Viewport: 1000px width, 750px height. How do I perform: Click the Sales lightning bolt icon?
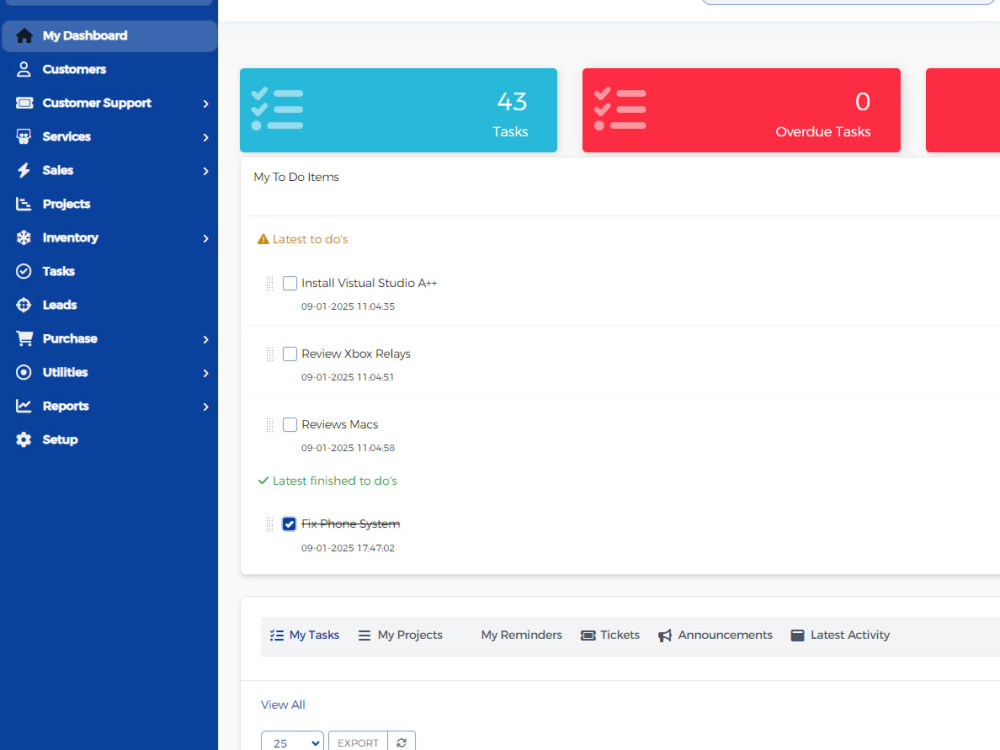coord(24,170)
